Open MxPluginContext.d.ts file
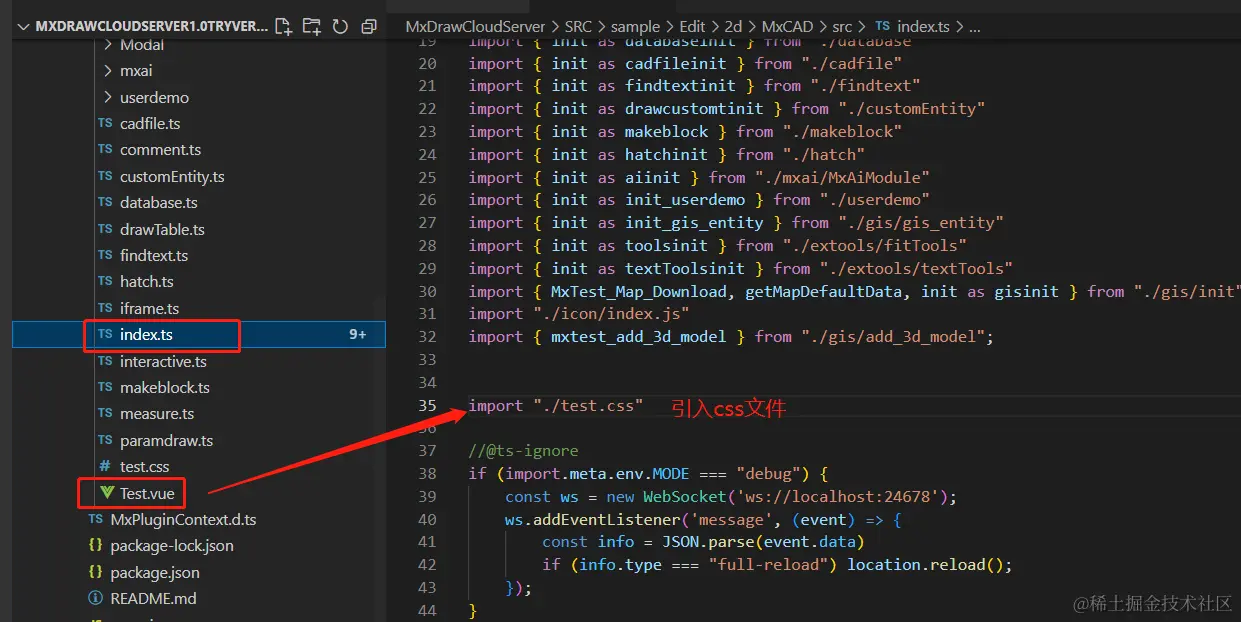 pos(183,520)
